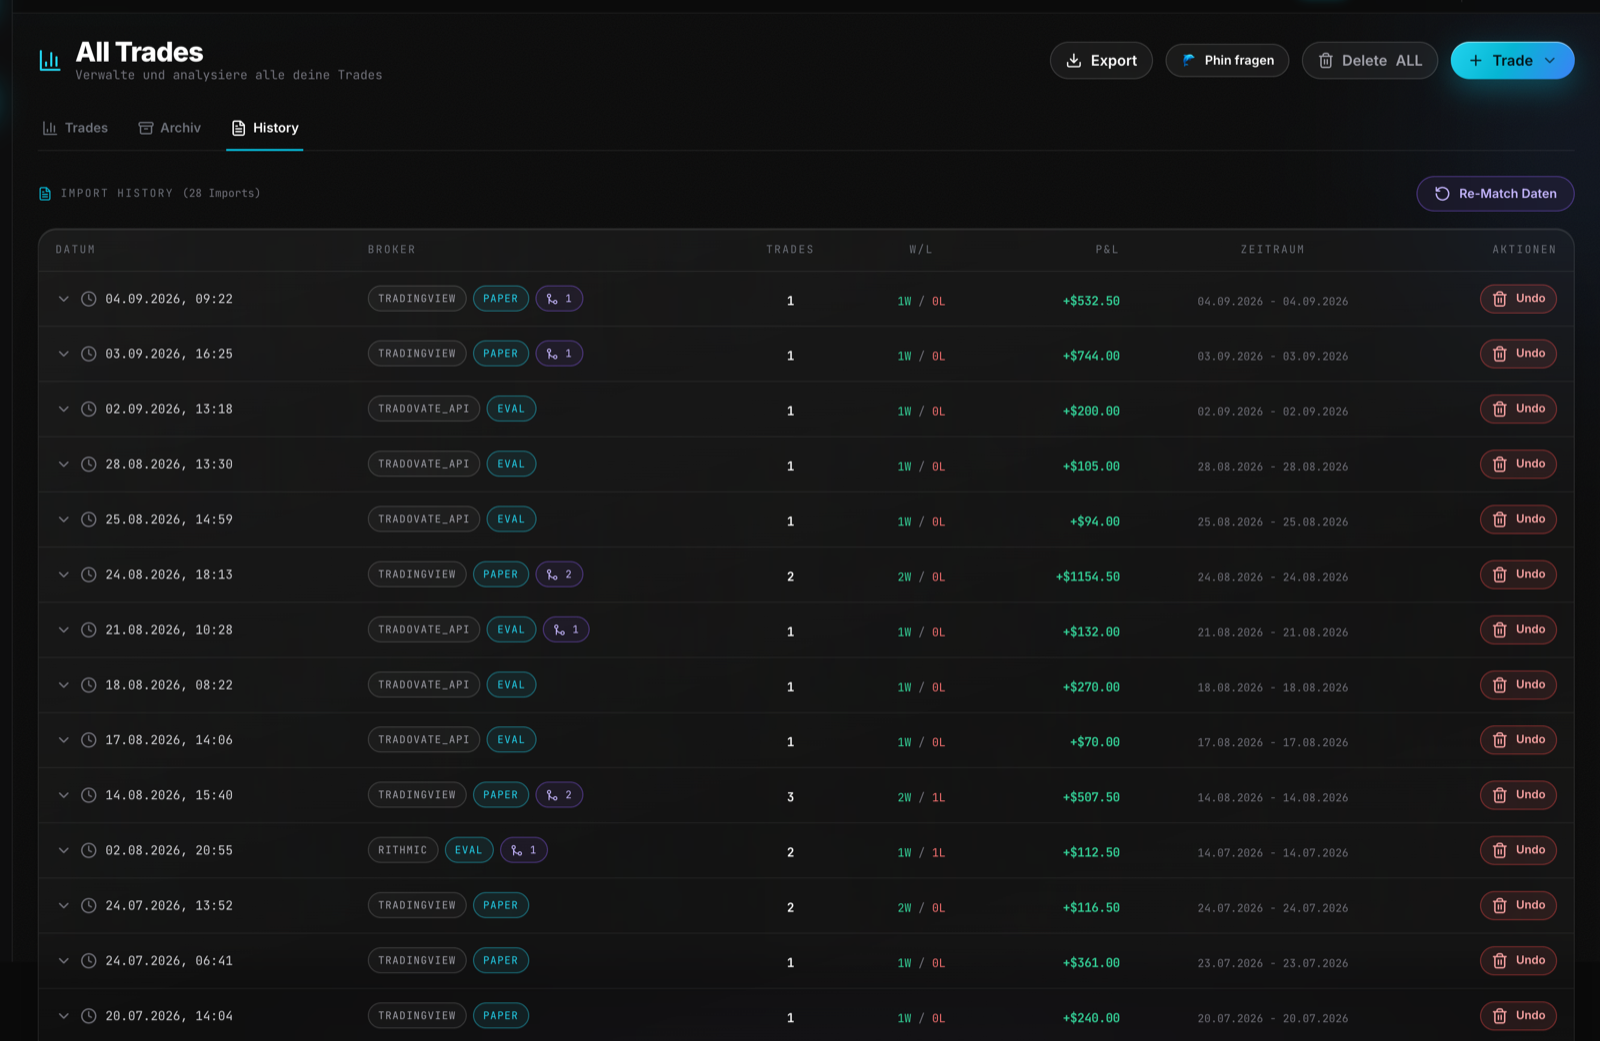Click the link badge in the 14.08.2026 row
The width and height of the screenshot is (1600, 1041).
(x=559, y=795)
